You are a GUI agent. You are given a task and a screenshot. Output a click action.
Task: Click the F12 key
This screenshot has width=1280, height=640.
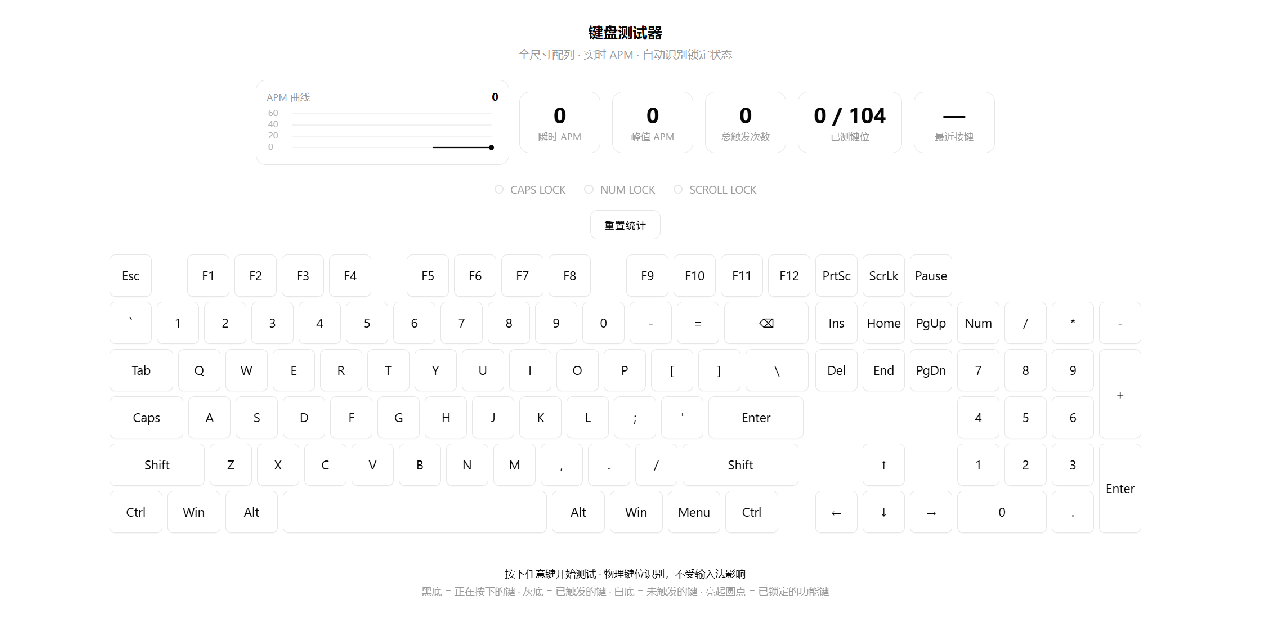(x=789, y=276)
